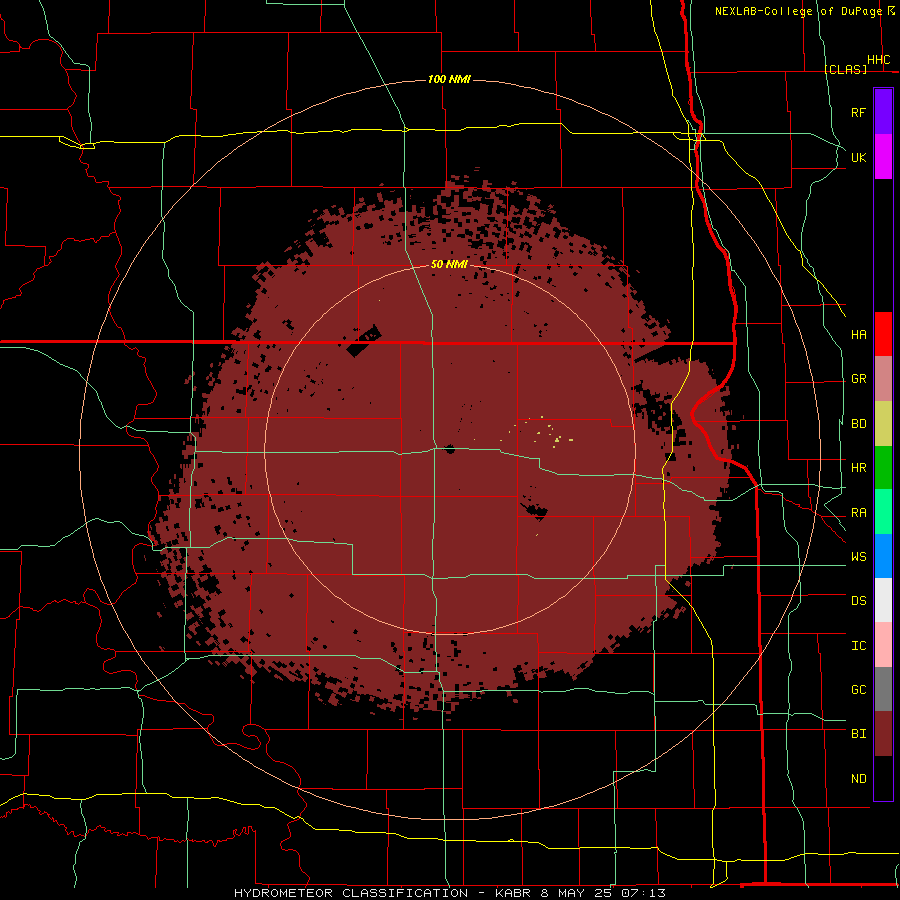
Task: Click the RF legend label
Action: 858,113
